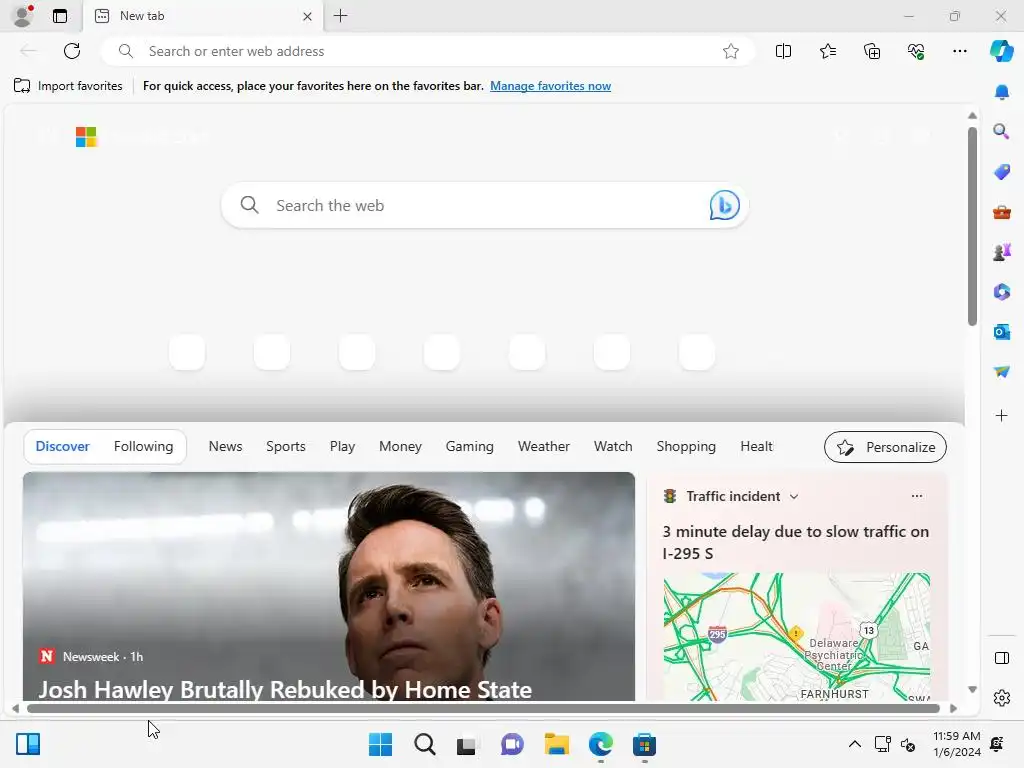Refresh the current page
Image resolution: width=1024 pixels, height=768 pixels.
72,51
